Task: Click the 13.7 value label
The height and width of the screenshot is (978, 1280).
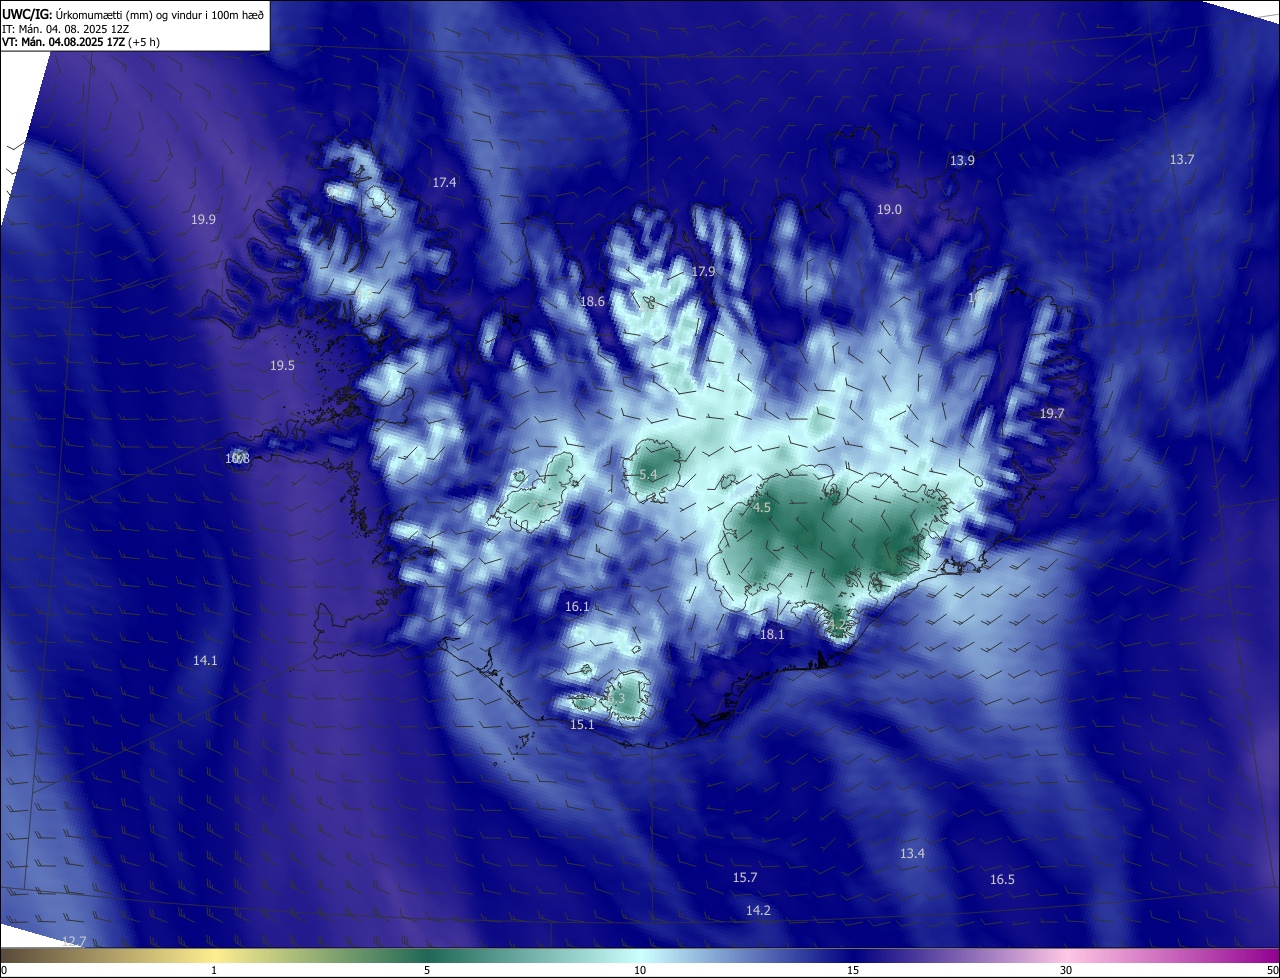Action: [1182, 160]
